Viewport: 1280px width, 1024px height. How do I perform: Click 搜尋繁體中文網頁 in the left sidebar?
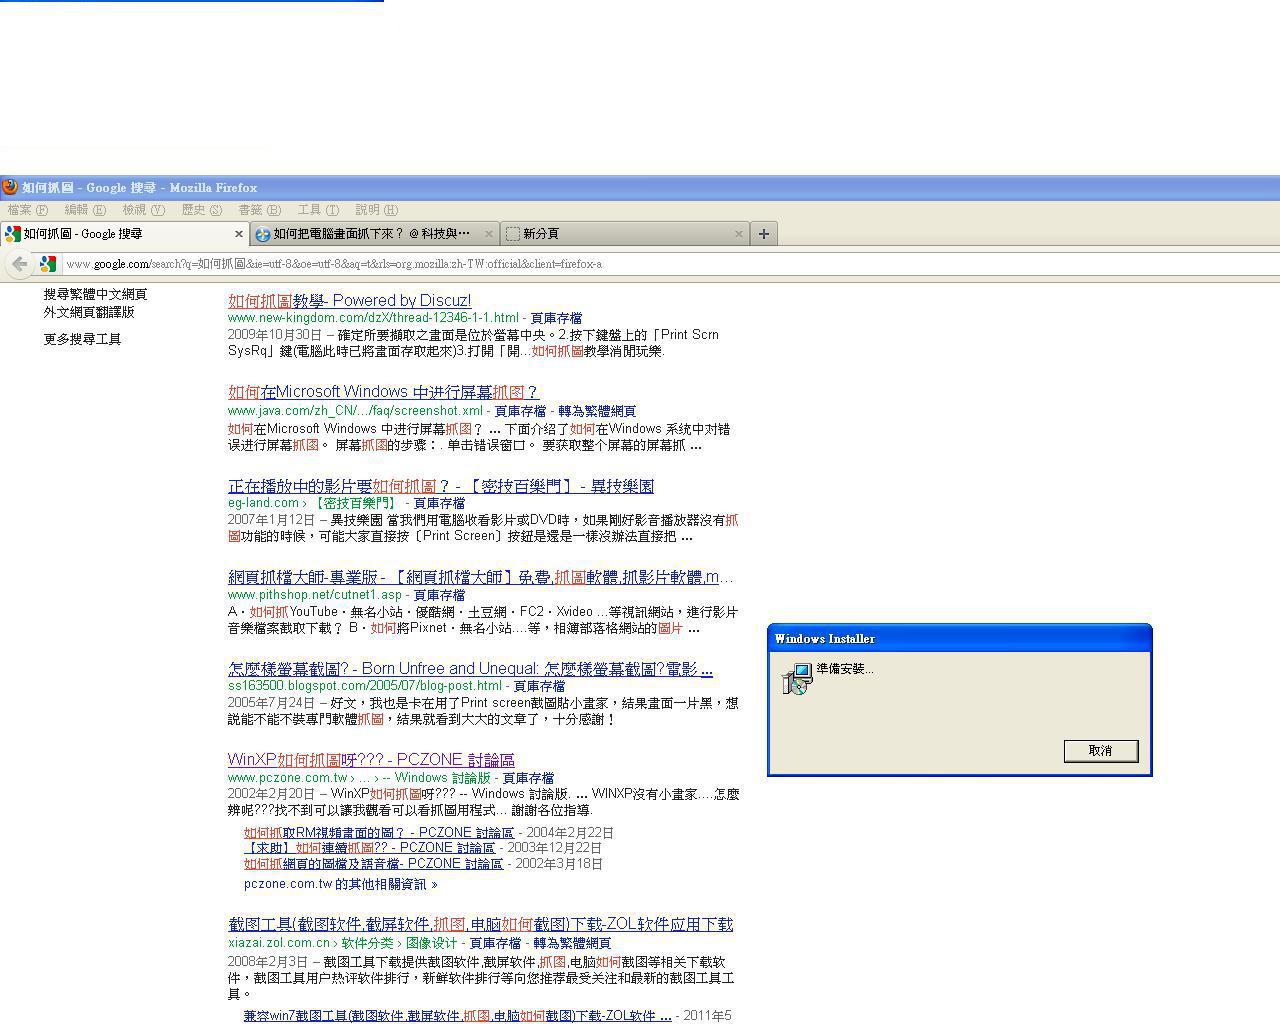tap(95, 295)
